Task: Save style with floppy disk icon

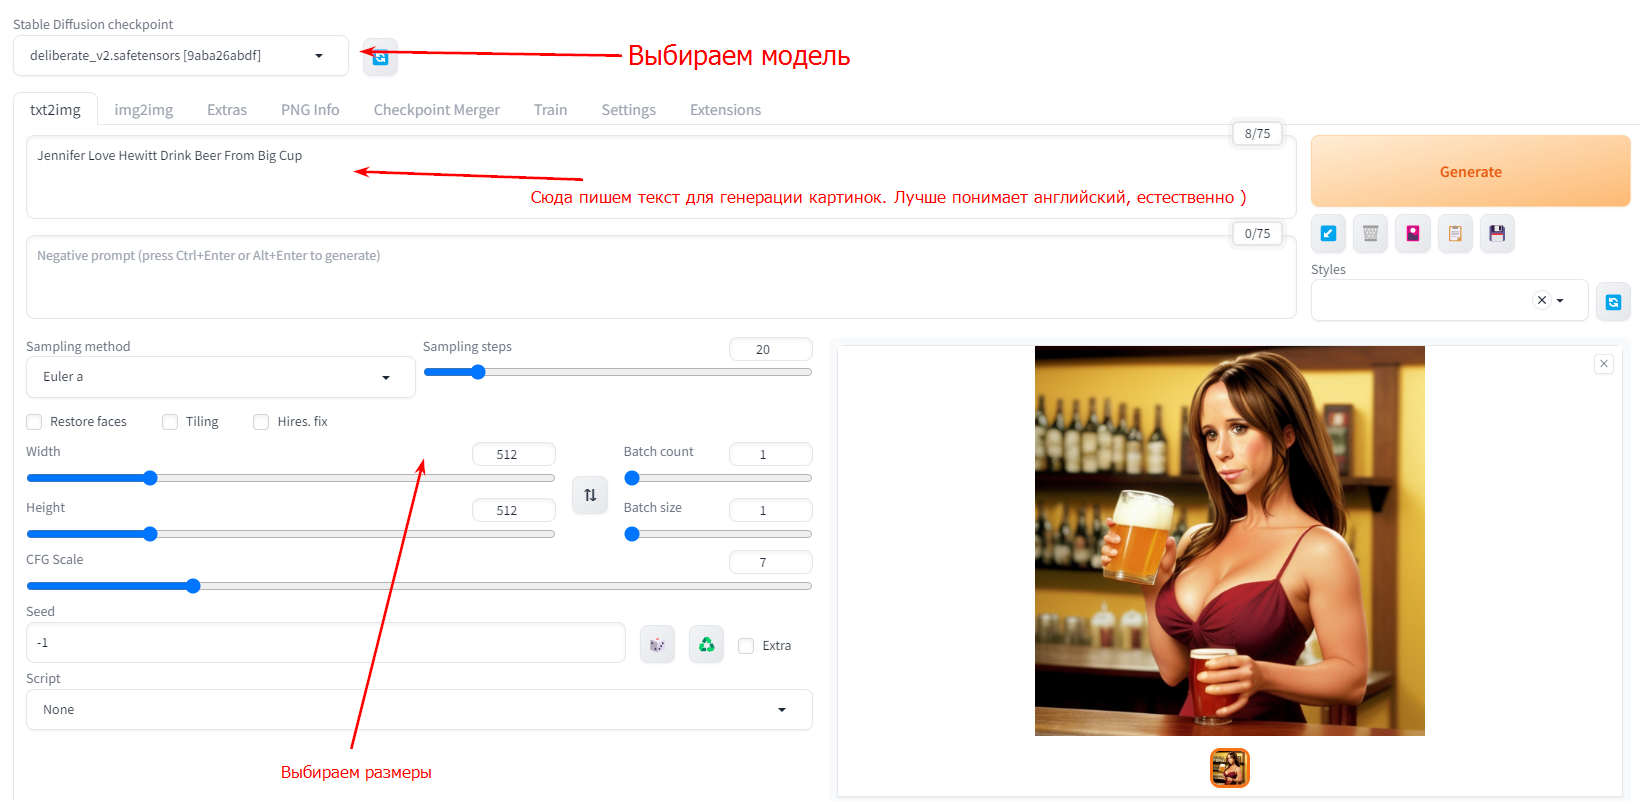Action: (x=1497, y=233)
